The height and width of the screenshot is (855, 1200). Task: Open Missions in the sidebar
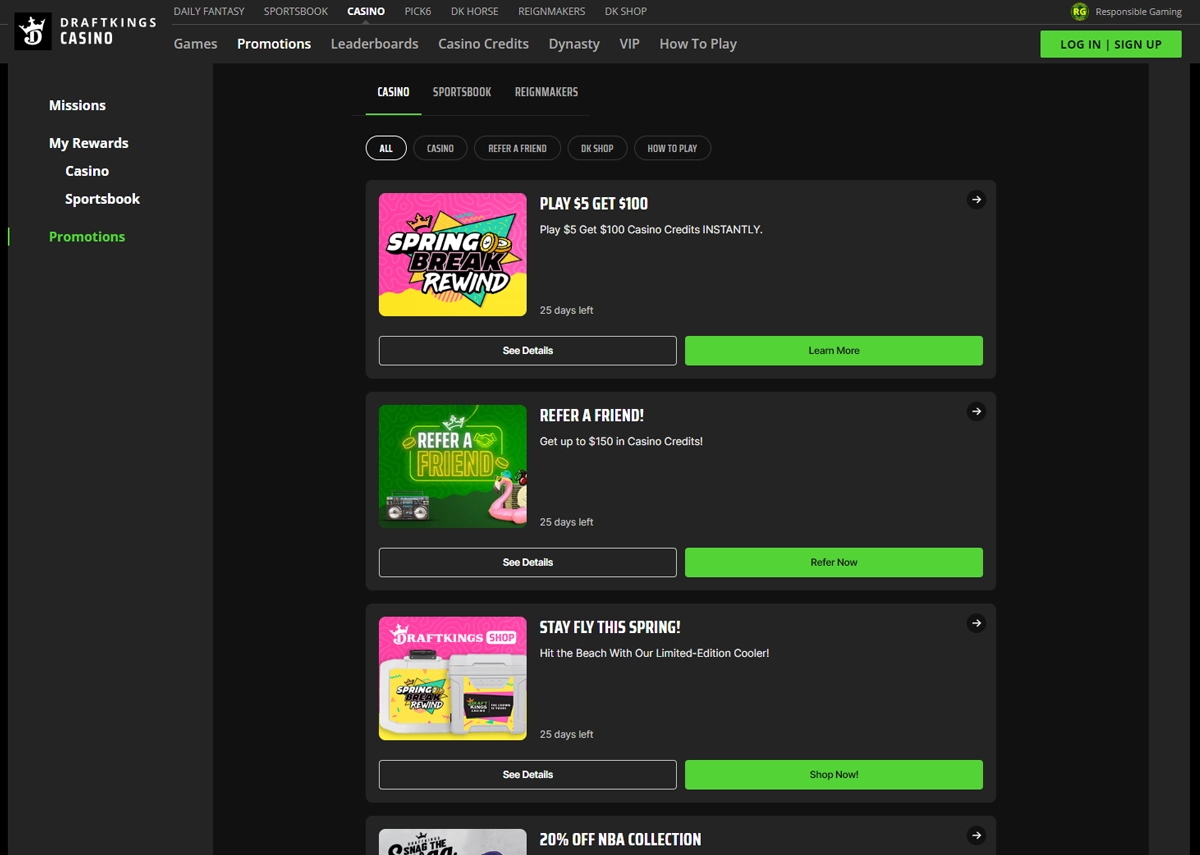(77, 105)
